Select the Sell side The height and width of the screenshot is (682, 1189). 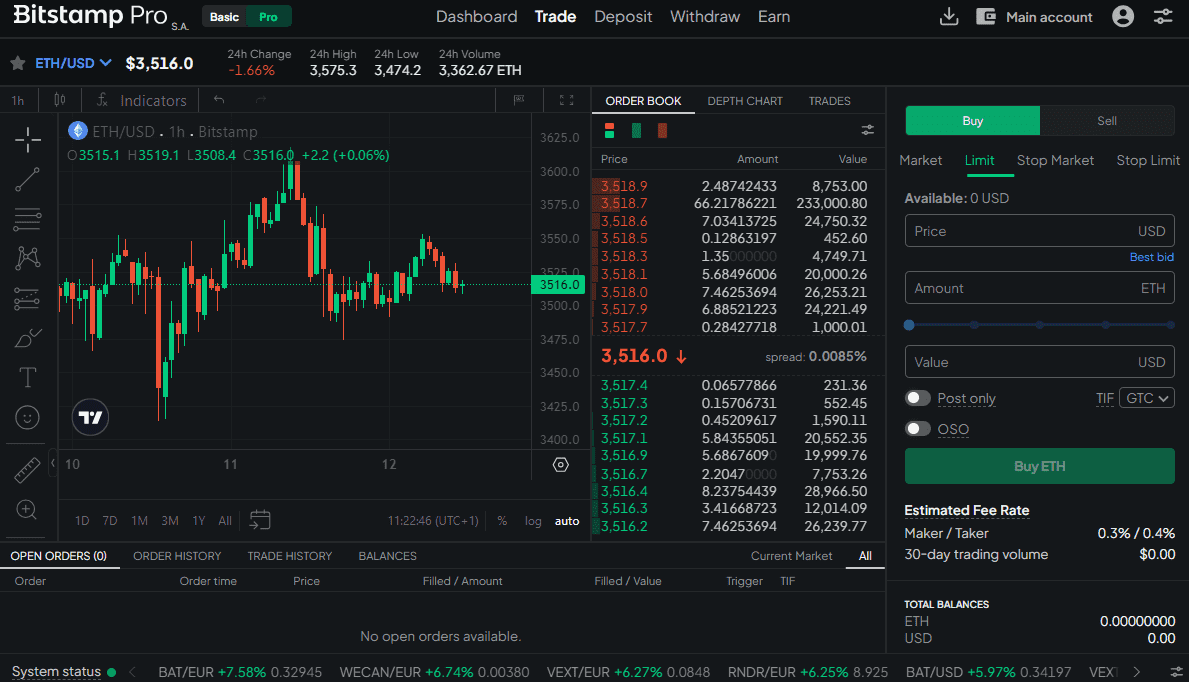1107,121
